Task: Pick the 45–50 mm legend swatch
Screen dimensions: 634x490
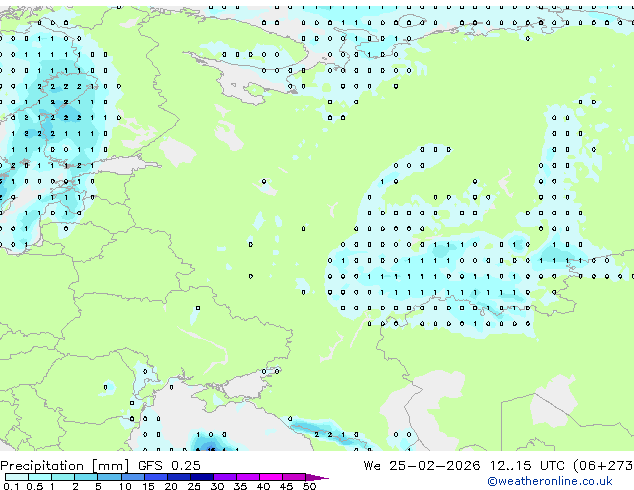Action: pos(294,477)
